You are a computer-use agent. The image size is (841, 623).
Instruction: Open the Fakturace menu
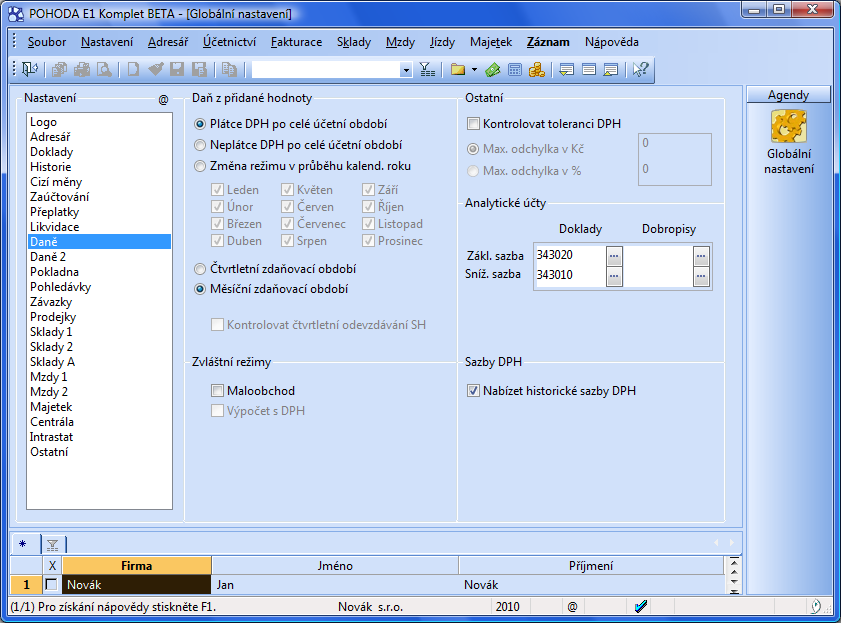297,42
